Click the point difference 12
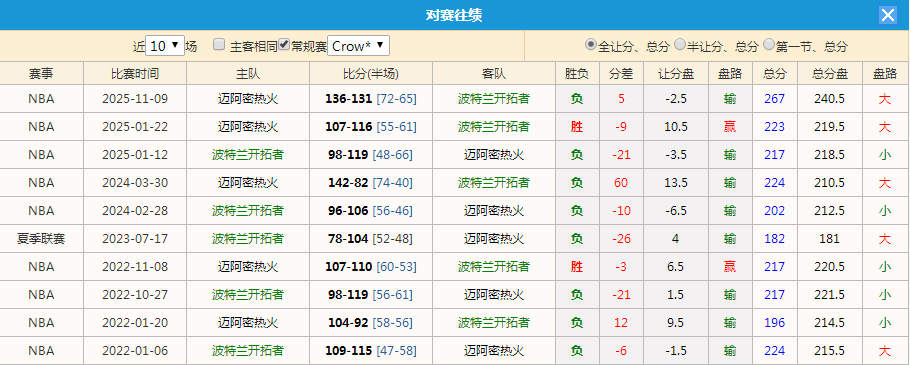 [621, 323]
